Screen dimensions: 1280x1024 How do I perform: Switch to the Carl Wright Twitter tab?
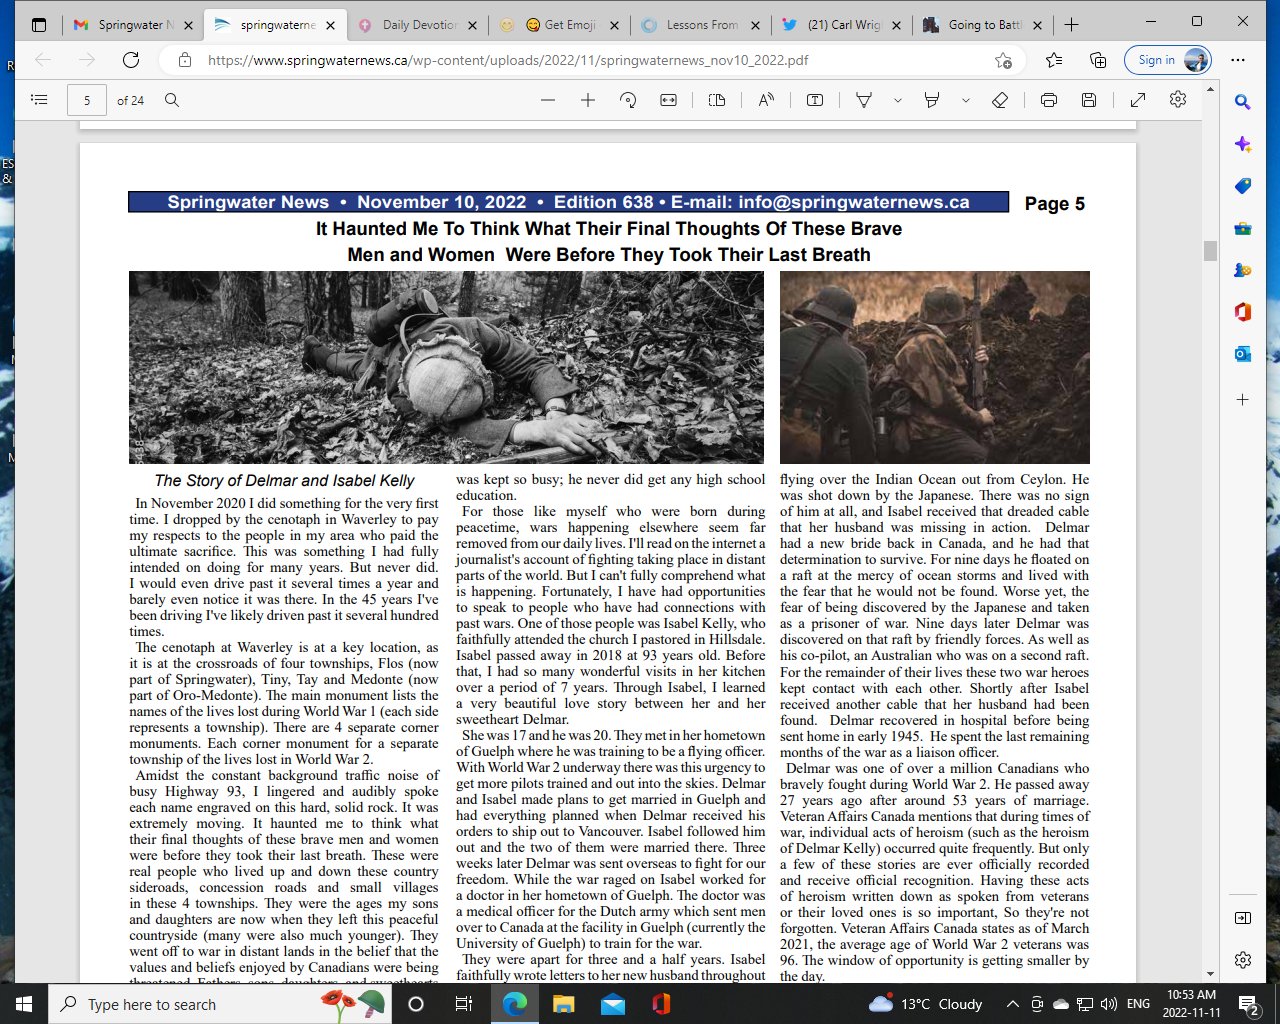pyautogui.click(x=843, y=25)
